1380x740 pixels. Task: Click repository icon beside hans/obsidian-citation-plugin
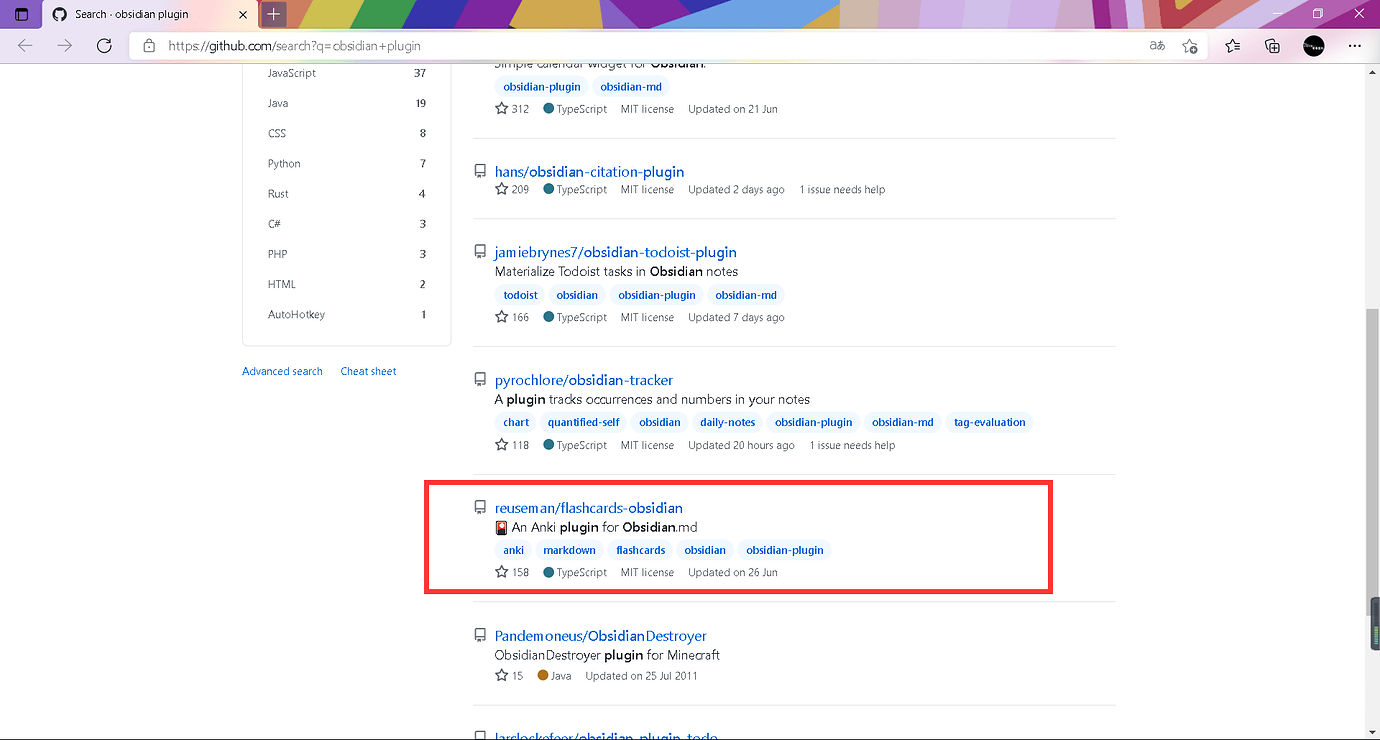click(480, 172)
